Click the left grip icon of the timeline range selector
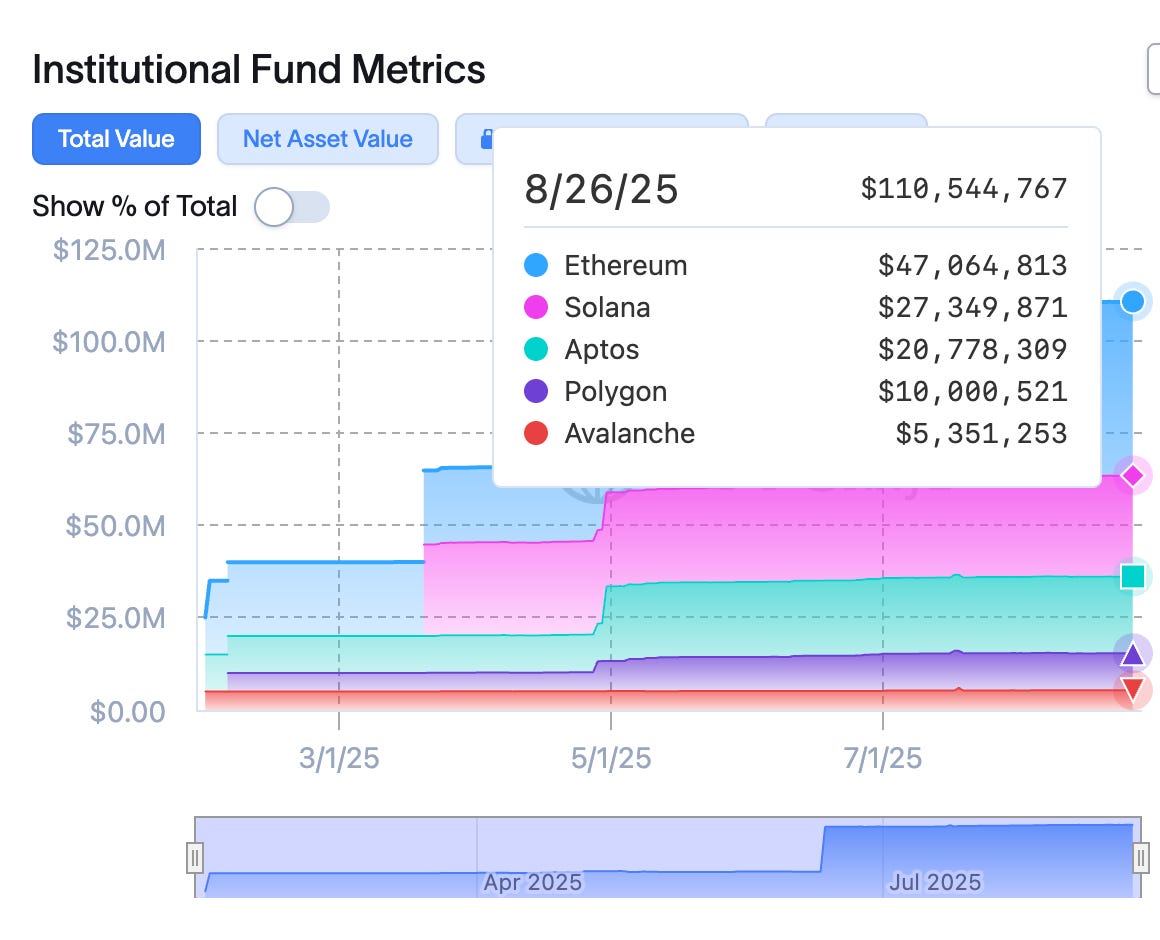The height and width of the screenshot is (940, 1160). click(195, 855)
